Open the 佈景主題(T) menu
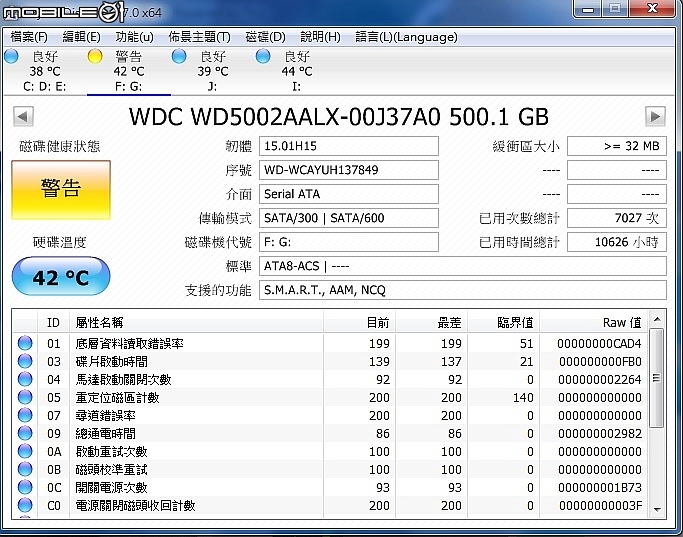Image resolution: width=683 pixels, height=537 pixels. pos(199,37)
